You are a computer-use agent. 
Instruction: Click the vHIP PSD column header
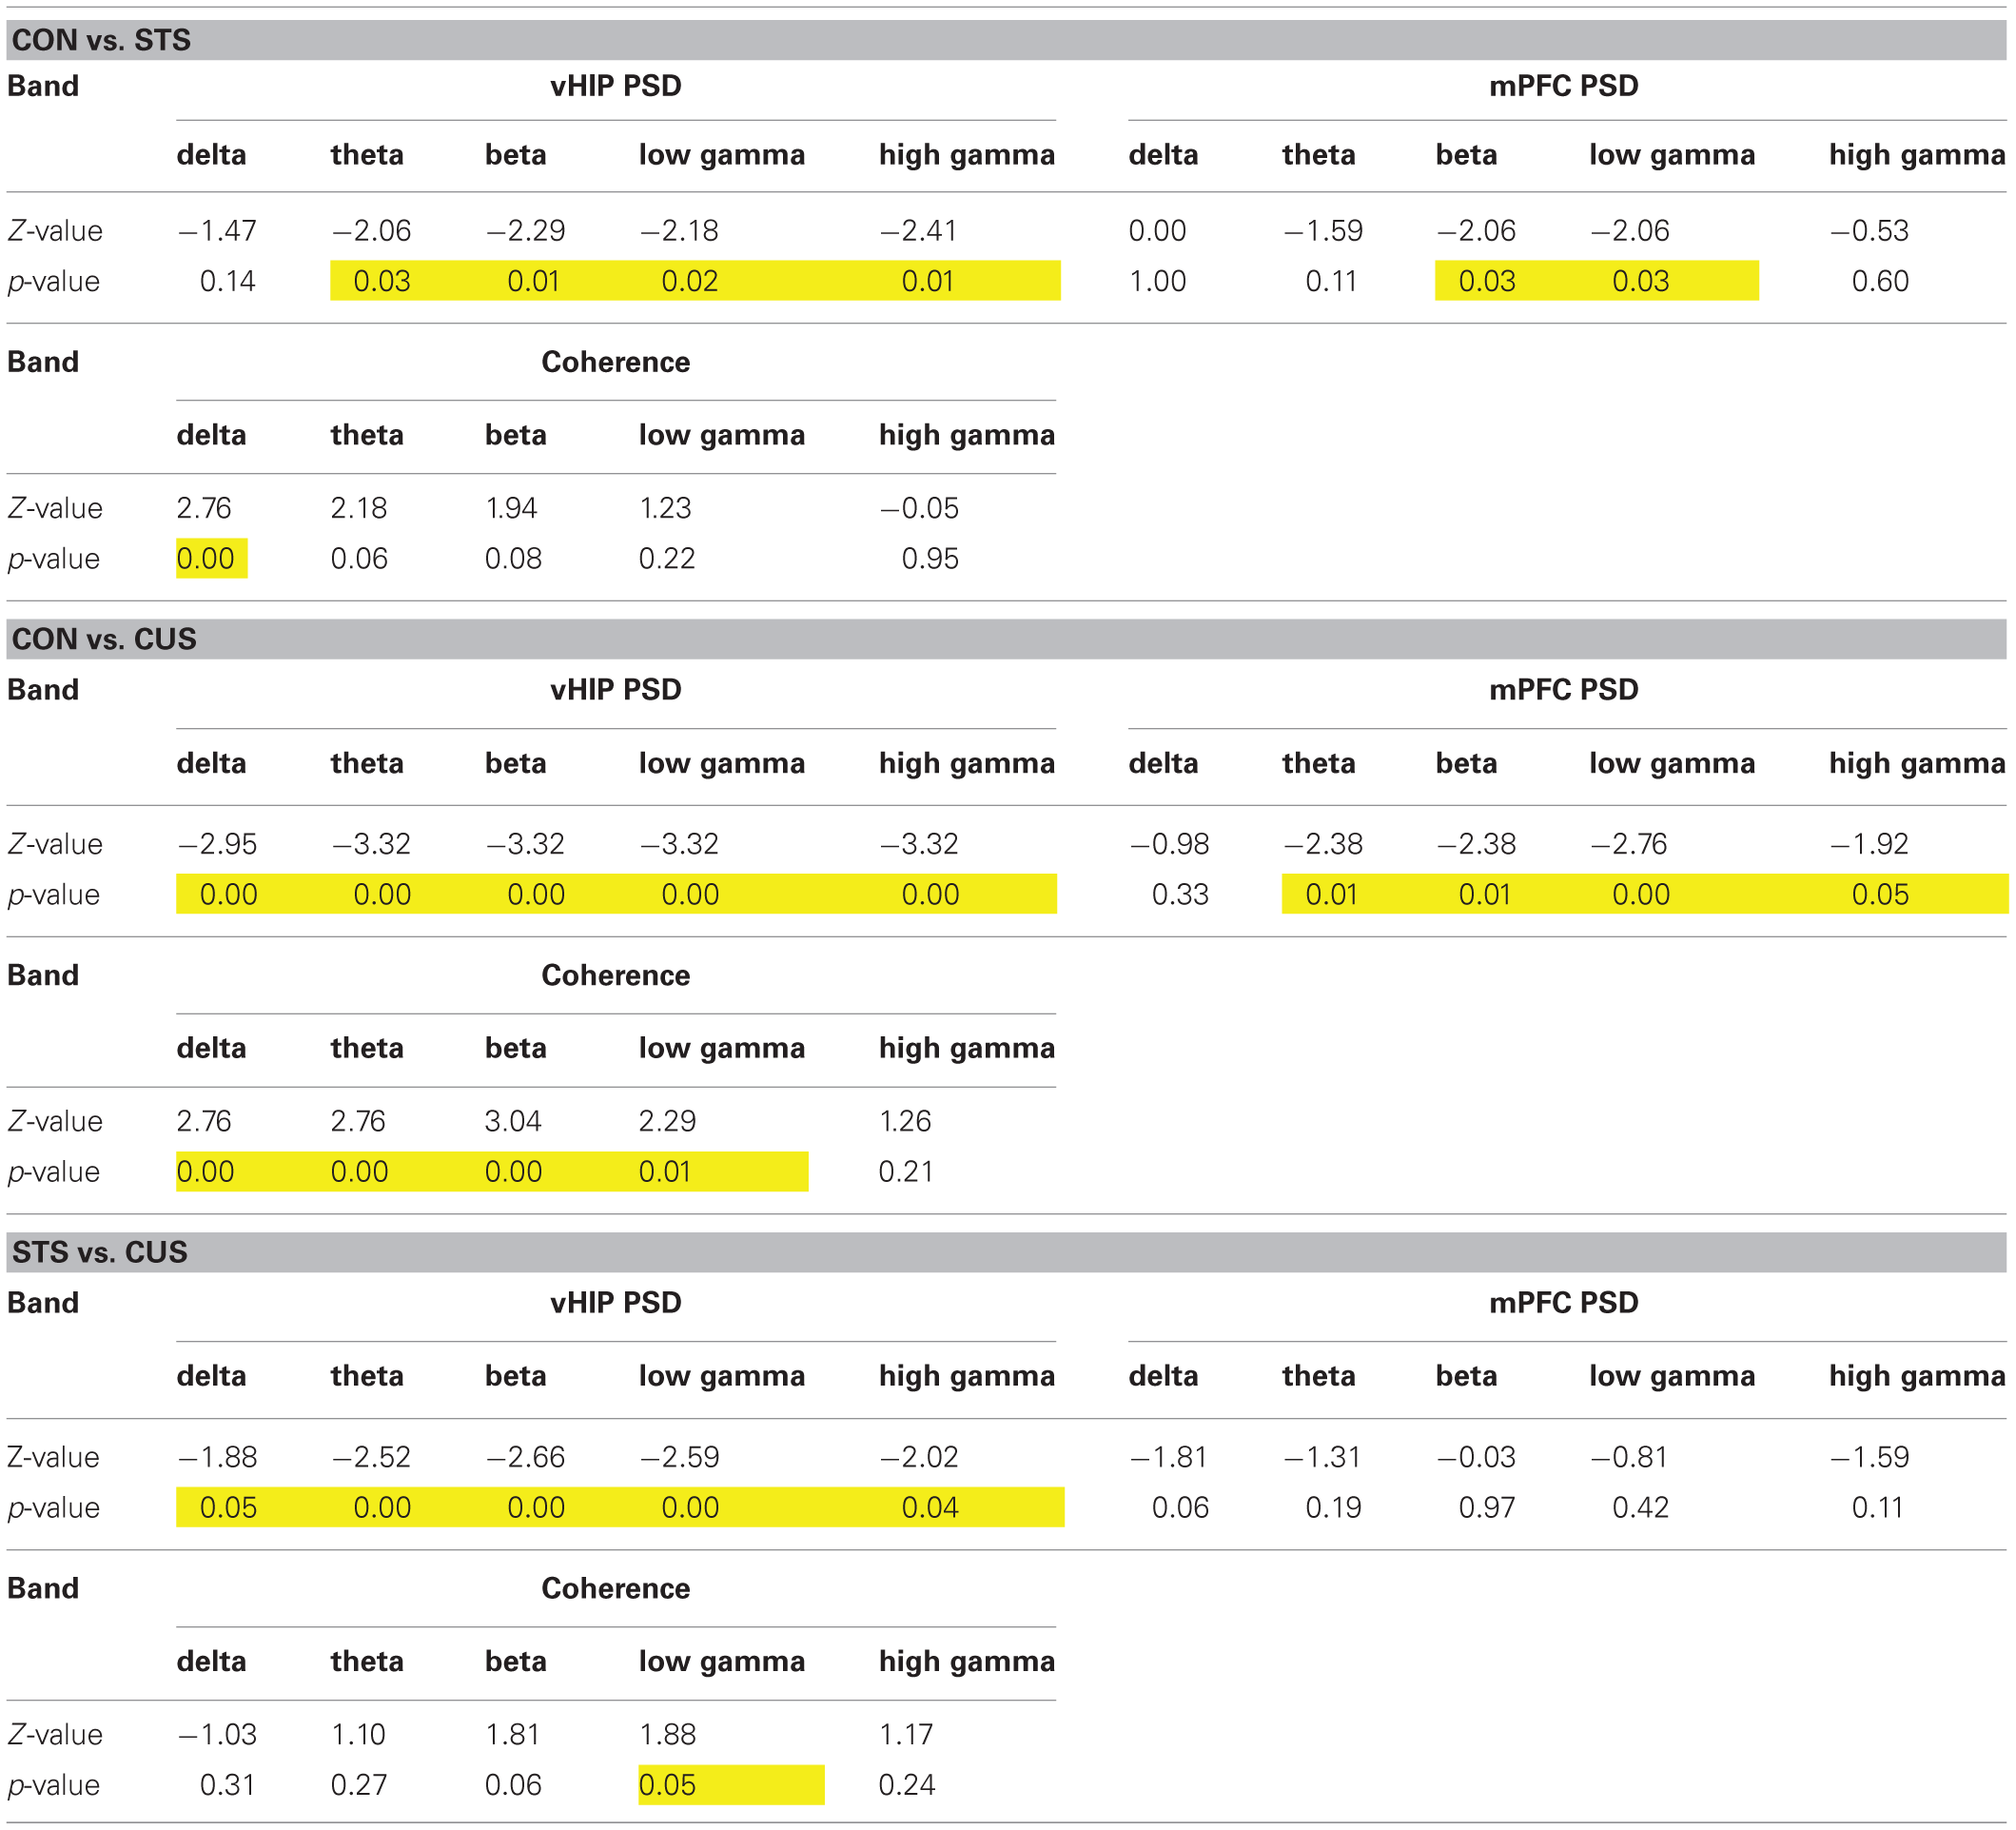pyautogui.click(x=614, y=85)
